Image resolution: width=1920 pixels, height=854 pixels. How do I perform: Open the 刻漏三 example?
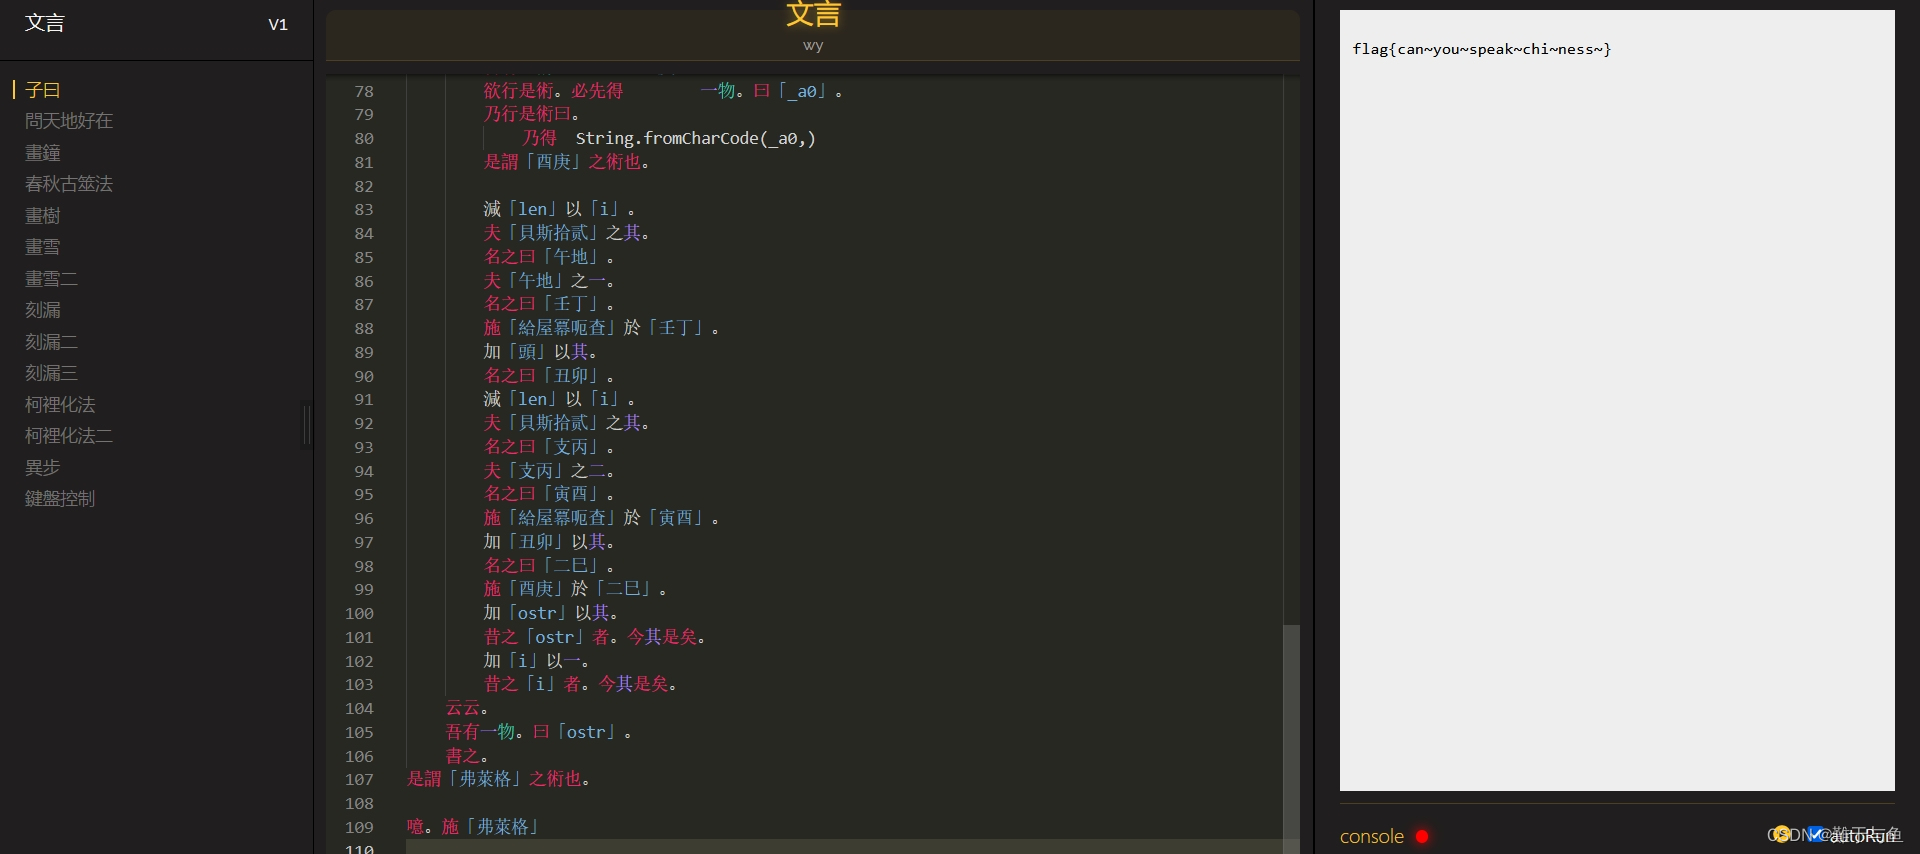pos(51,373)
